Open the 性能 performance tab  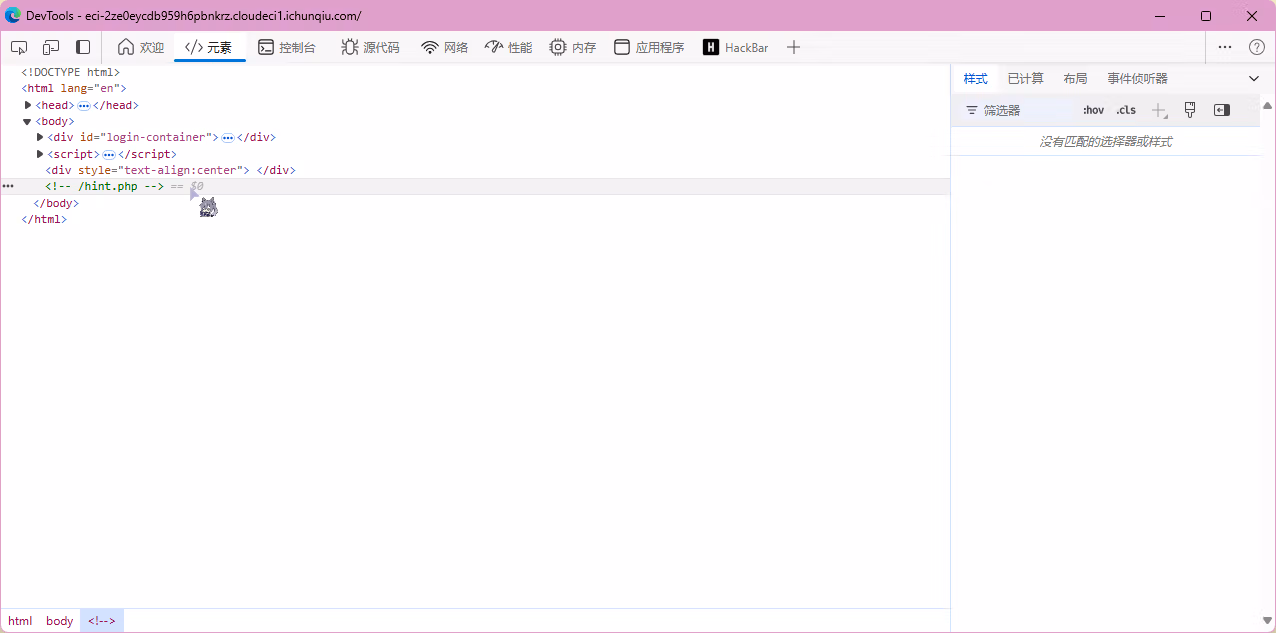pyautogui.click(x=509, y=47)
